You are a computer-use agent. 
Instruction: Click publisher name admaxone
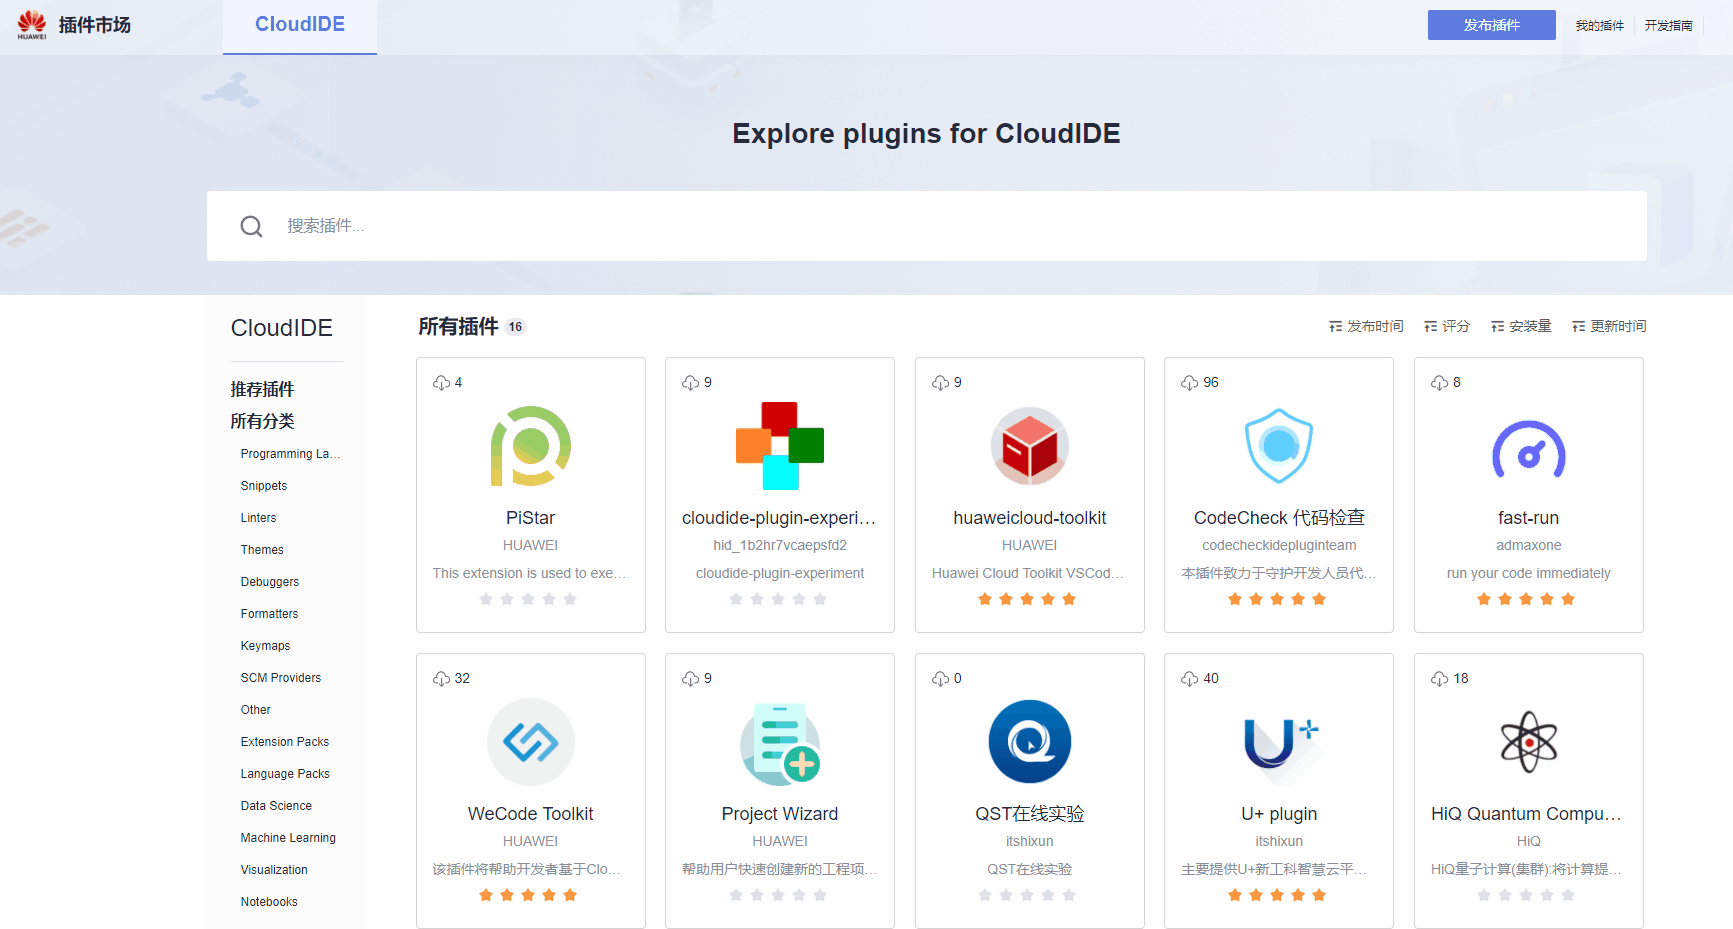(x=1529, y=545)
